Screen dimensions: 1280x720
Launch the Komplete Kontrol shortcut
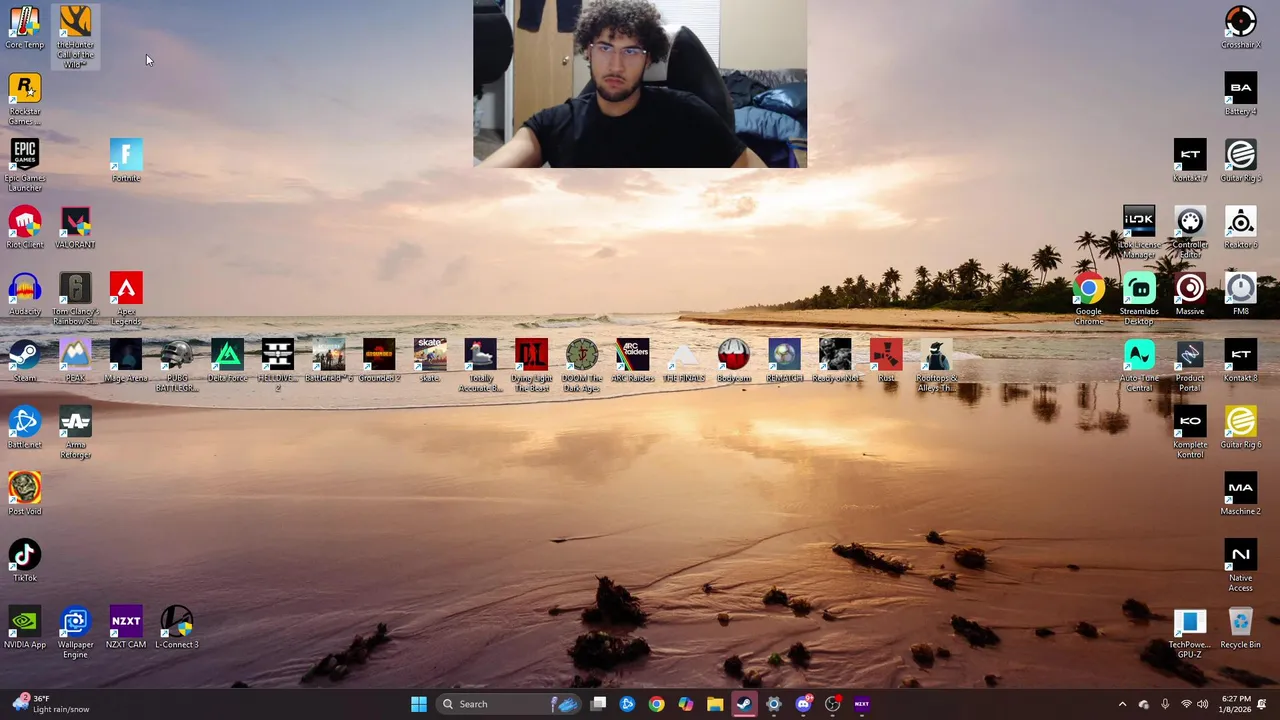click(x=1190, y=433)
